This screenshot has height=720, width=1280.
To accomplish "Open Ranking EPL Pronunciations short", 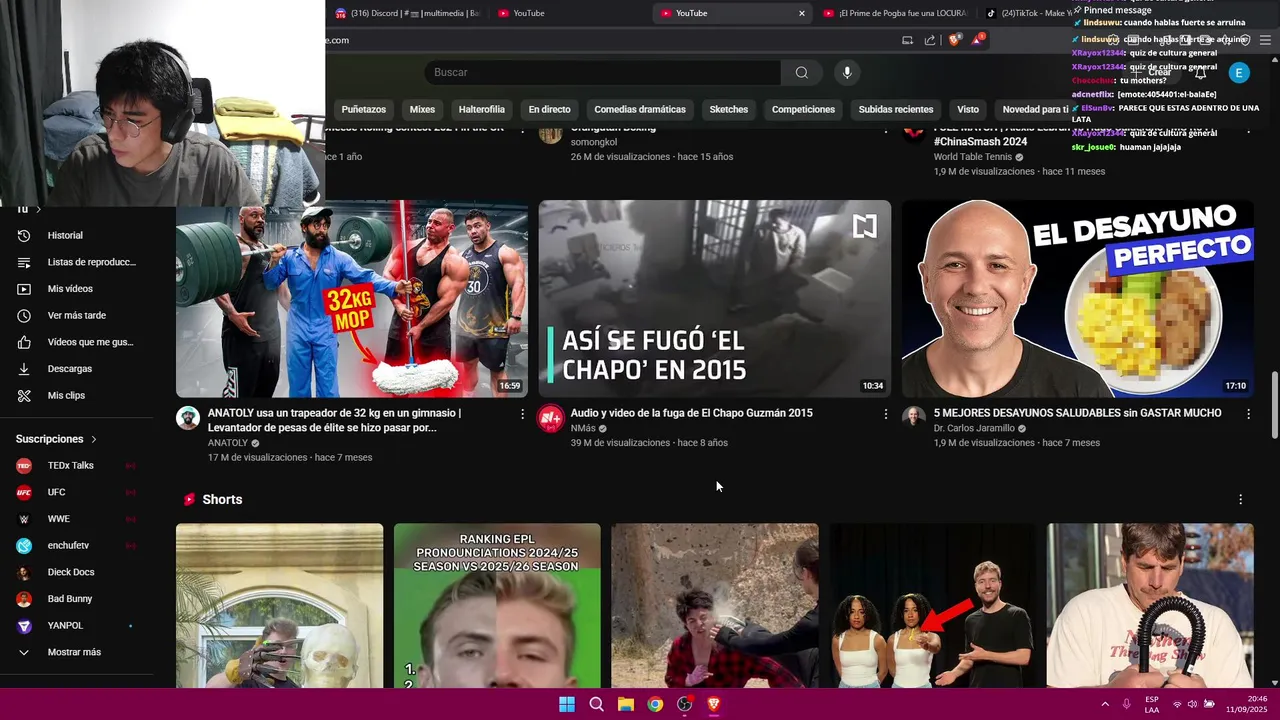I will pos(497,606).
